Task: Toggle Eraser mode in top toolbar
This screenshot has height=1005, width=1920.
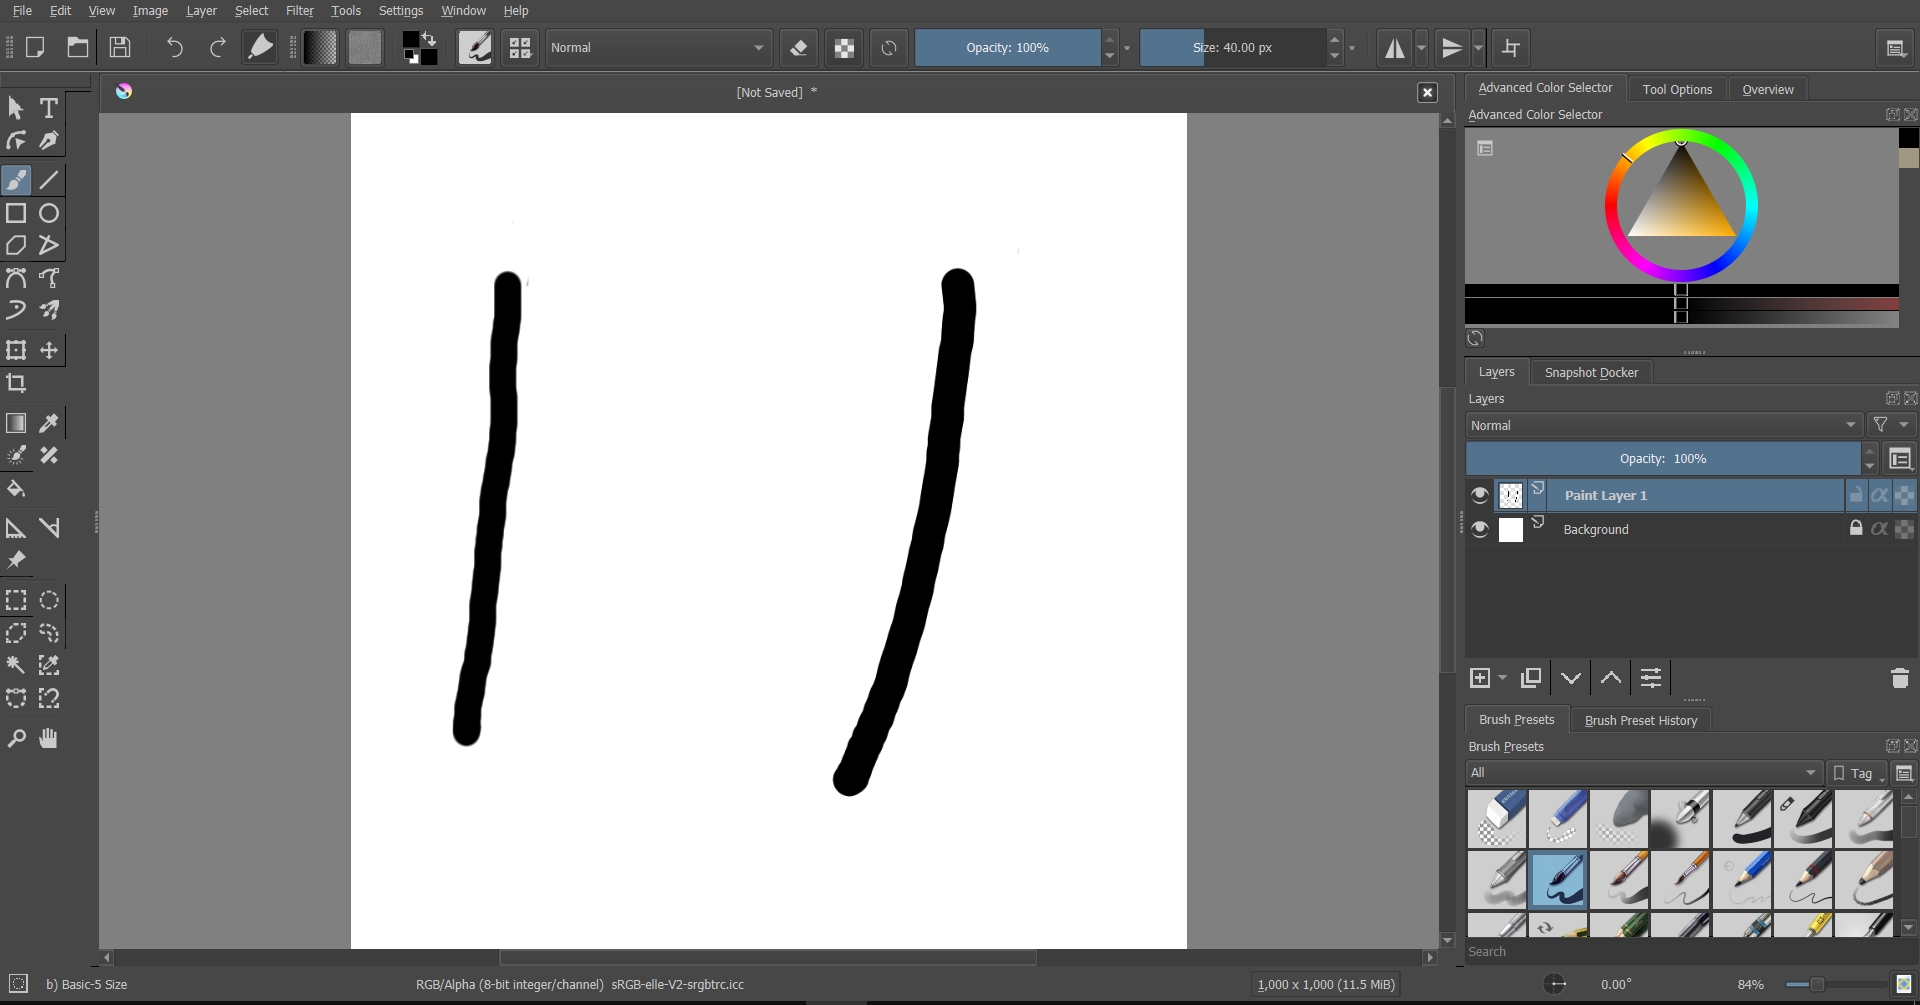Action: tap(798, 48)
